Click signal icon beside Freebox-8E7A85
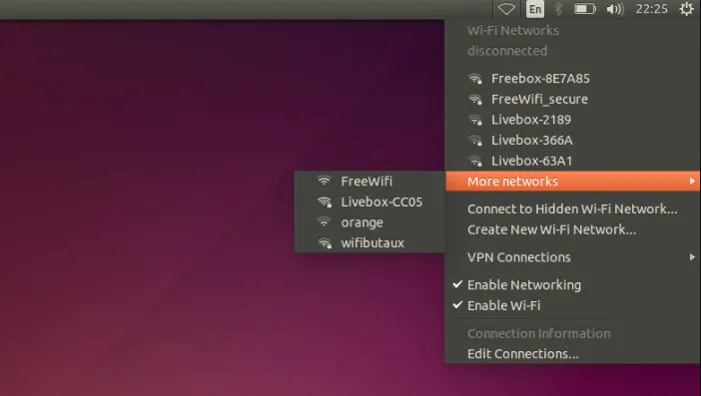This screenshot has height=396, width=701. (475, 79)
